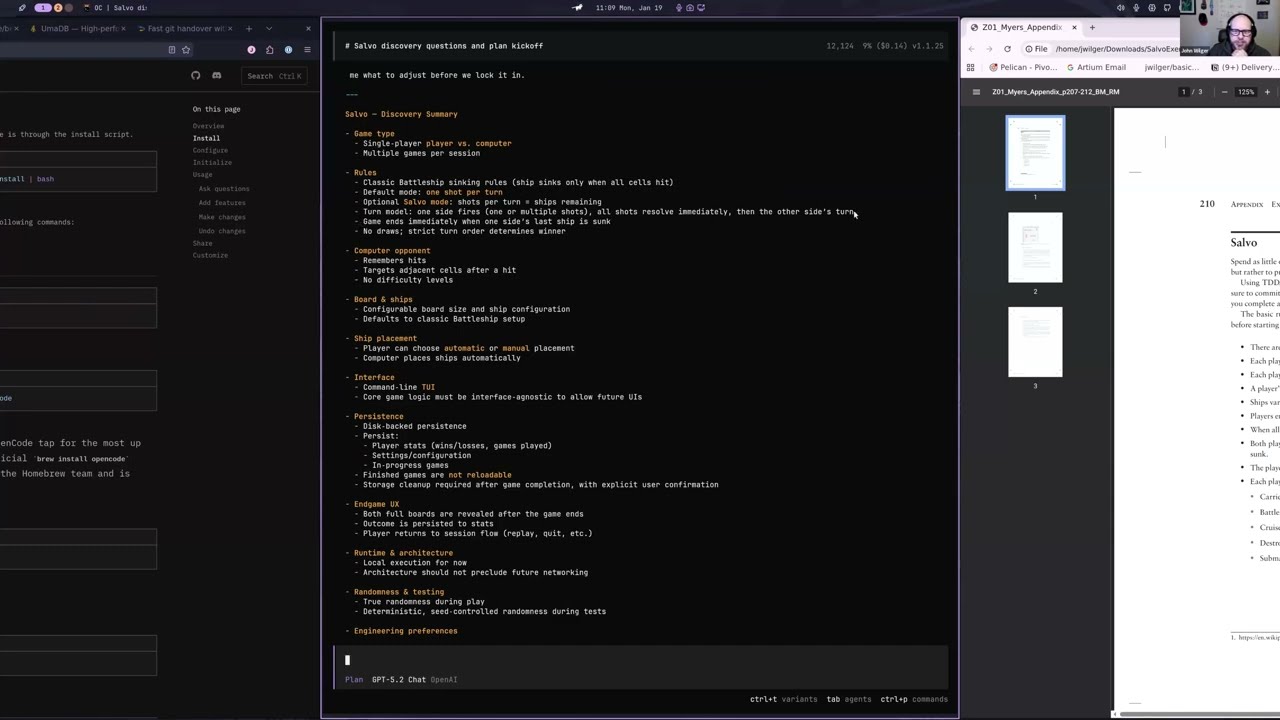Select PDF page 1 thumbnail
This screenshot has height=720, width=1280.
[x=1035, y=153]
